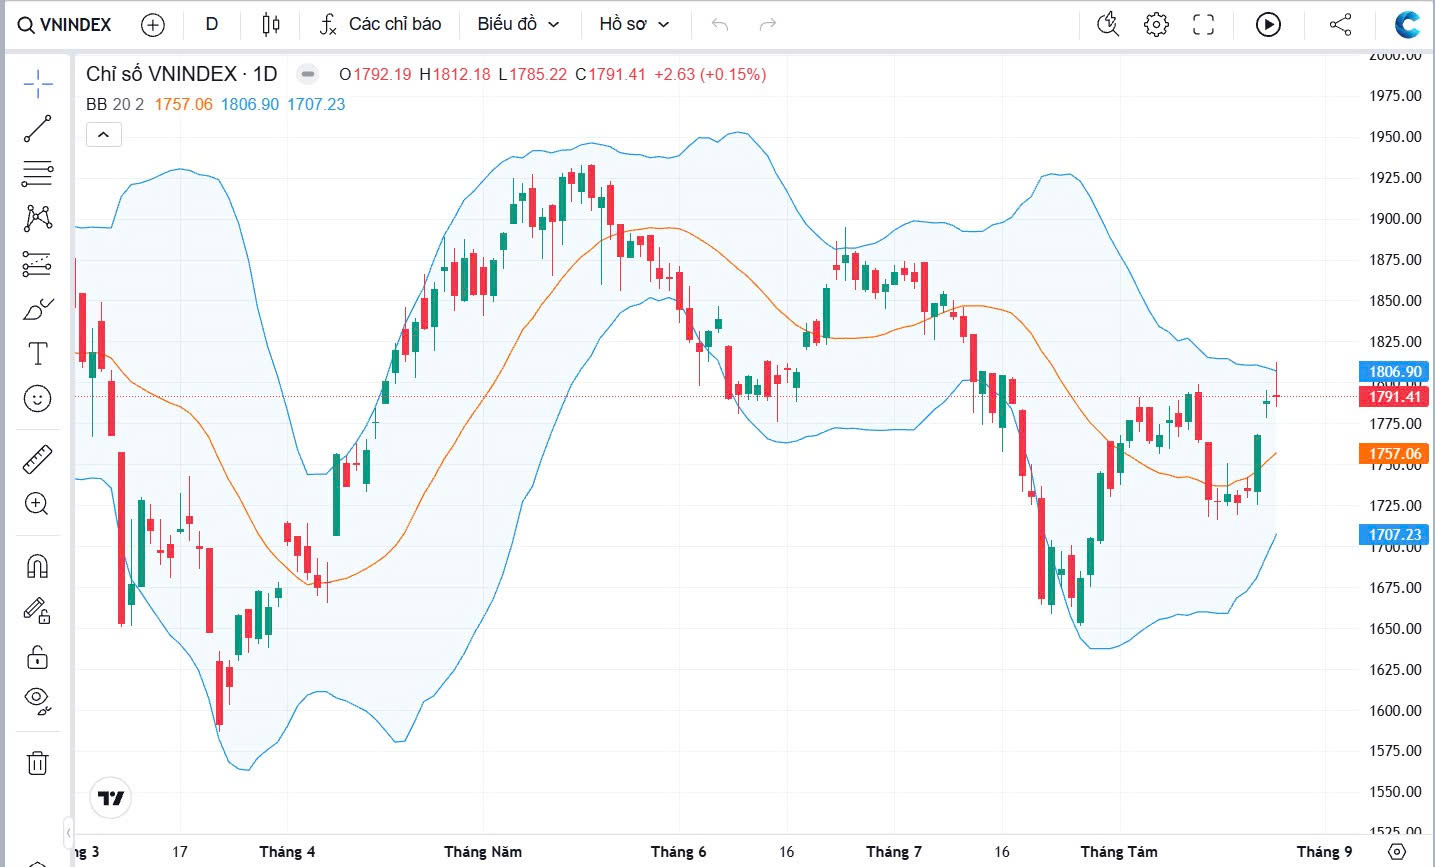Remove drawings with the trash icon
This screenshot has height=867, width=1435.
[x=37, y=763]
